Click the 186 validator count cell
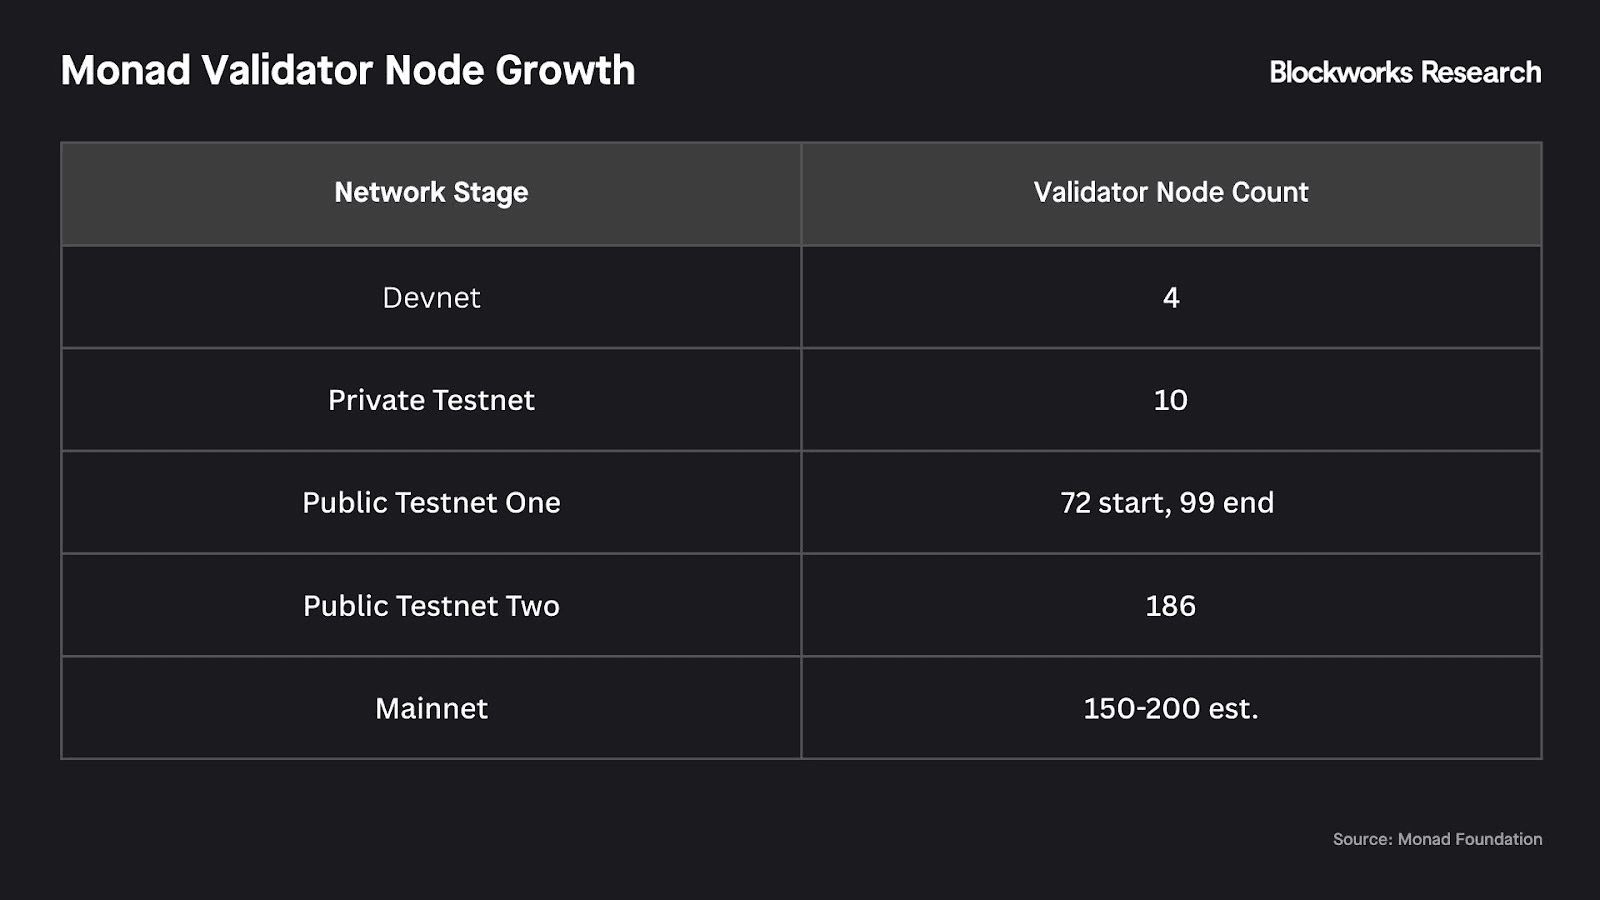 coord(1170,606)
